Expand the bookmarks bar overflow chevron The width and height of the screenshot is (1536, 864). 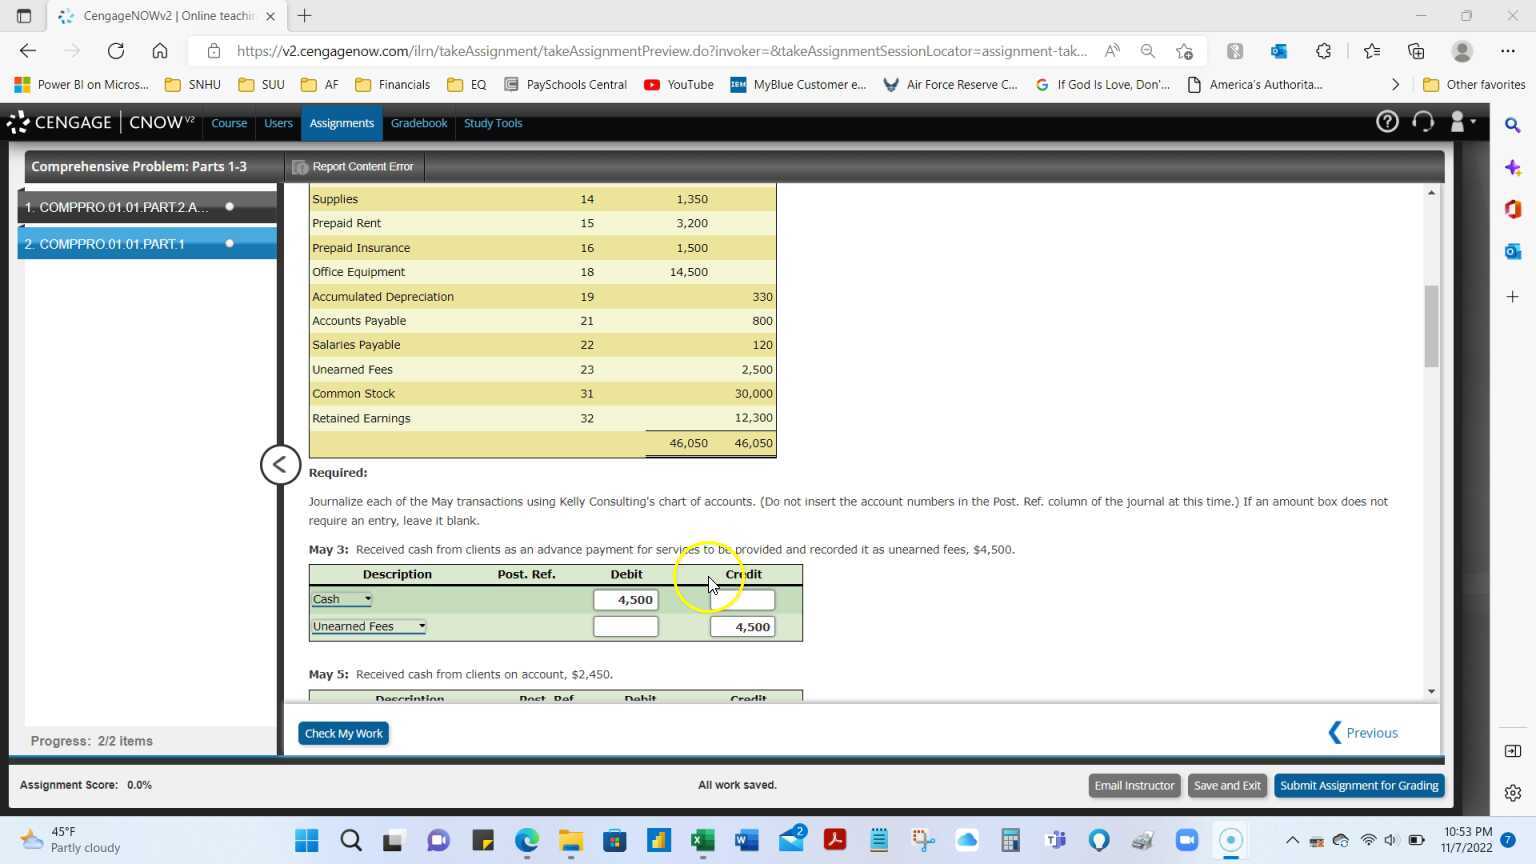pos(1395,85)
